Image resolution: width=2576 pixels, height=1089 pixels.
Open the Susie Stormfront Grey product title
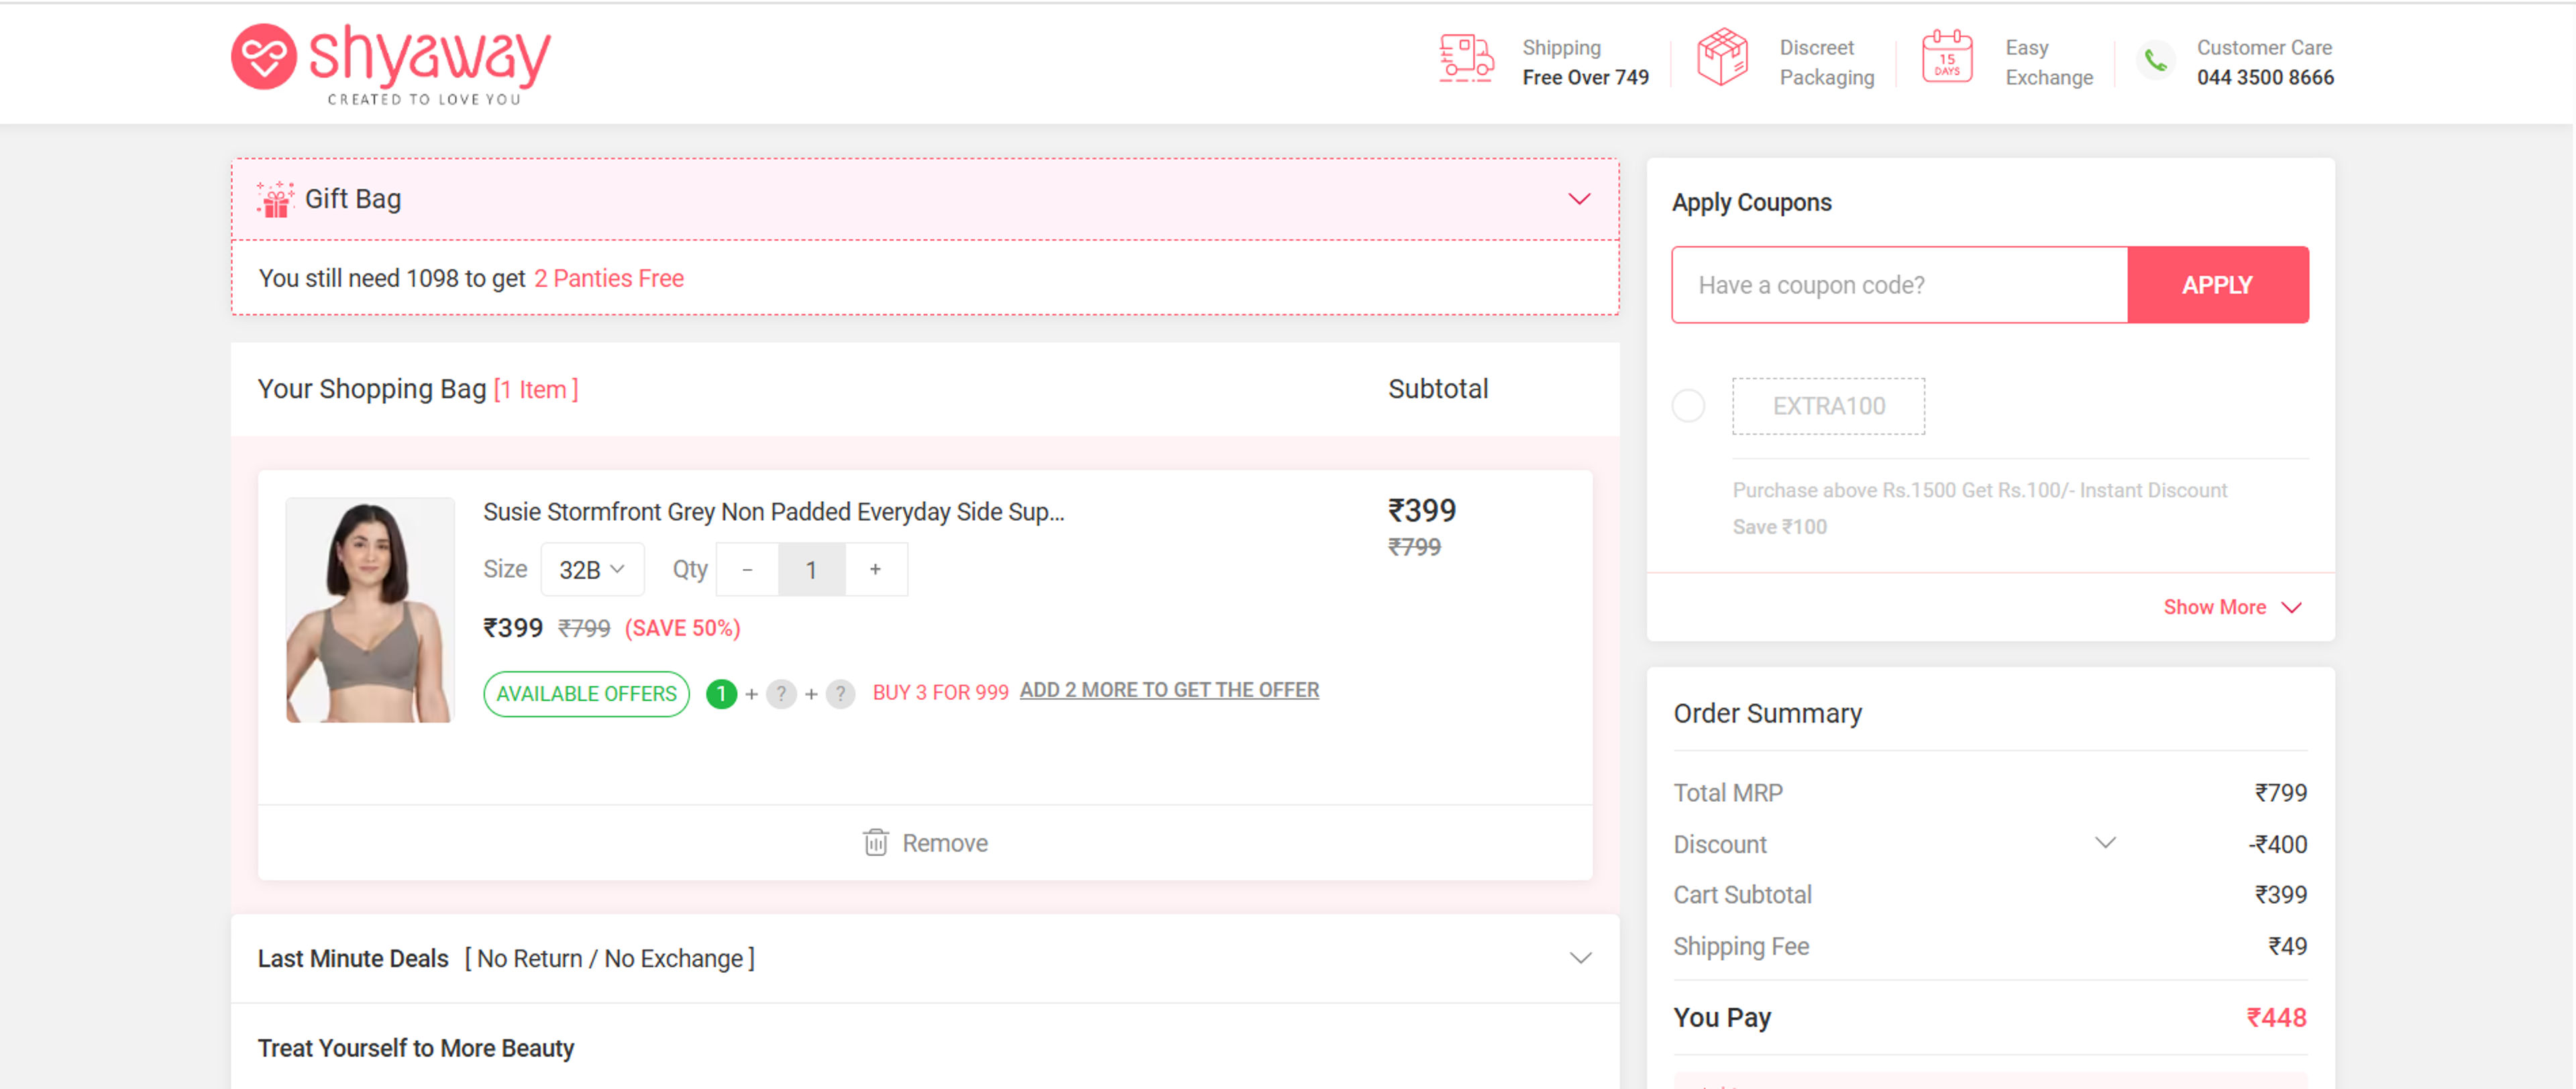click(x=774, y=512)
